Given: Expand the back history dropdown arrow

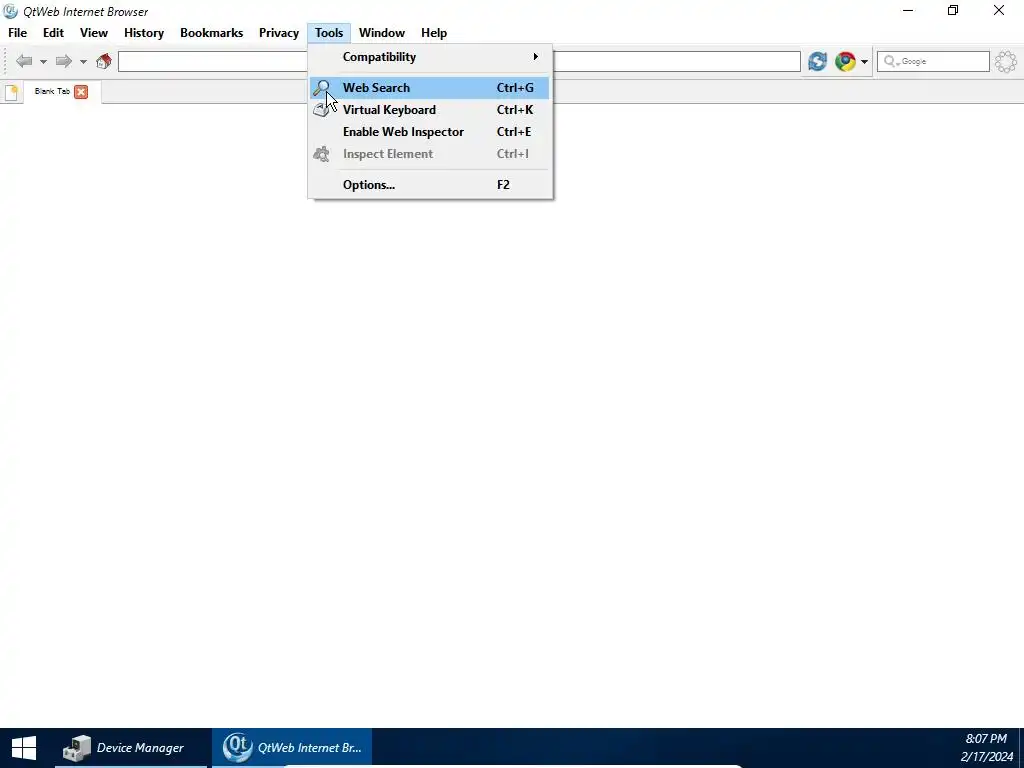Looking at the screenshot, I should tap(43, 62).
